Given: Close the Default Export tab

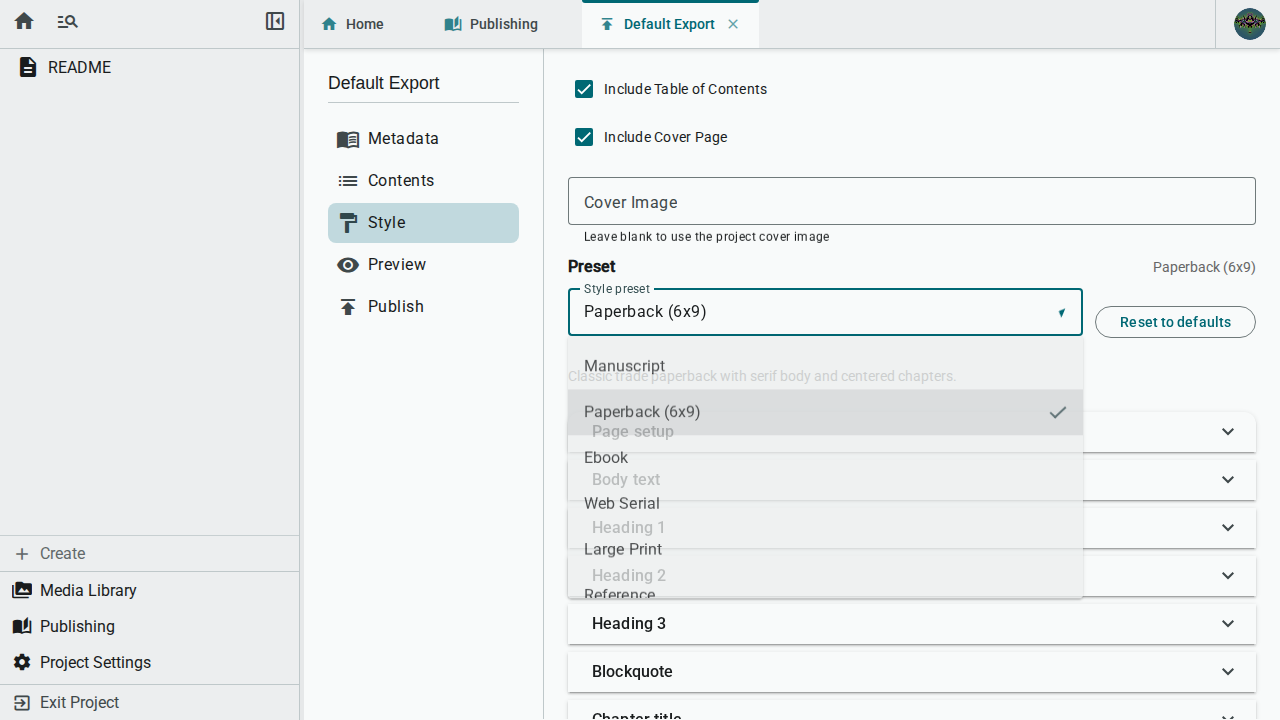Looking at the screenshot, I should coord(733,24).
